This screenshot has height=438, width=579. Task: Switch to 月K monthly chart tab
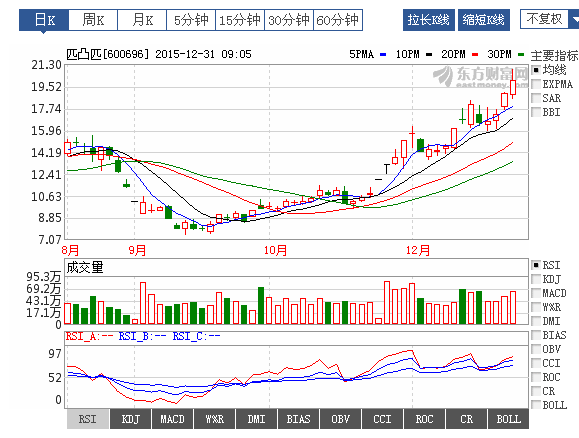142,20
